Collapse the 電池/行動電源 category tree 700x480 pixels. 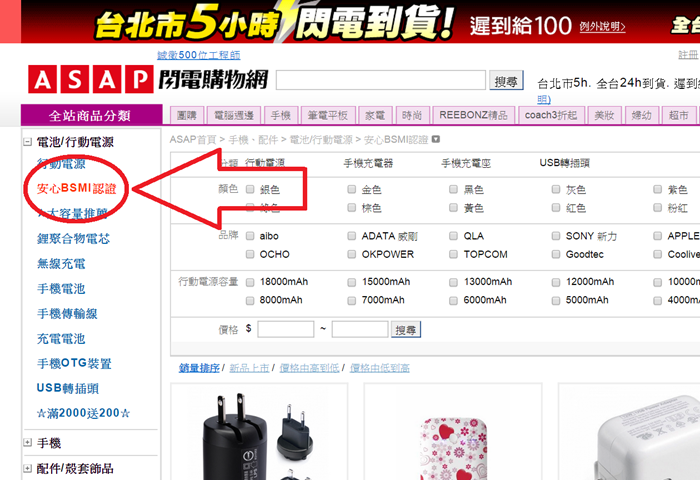pos(28,143)
